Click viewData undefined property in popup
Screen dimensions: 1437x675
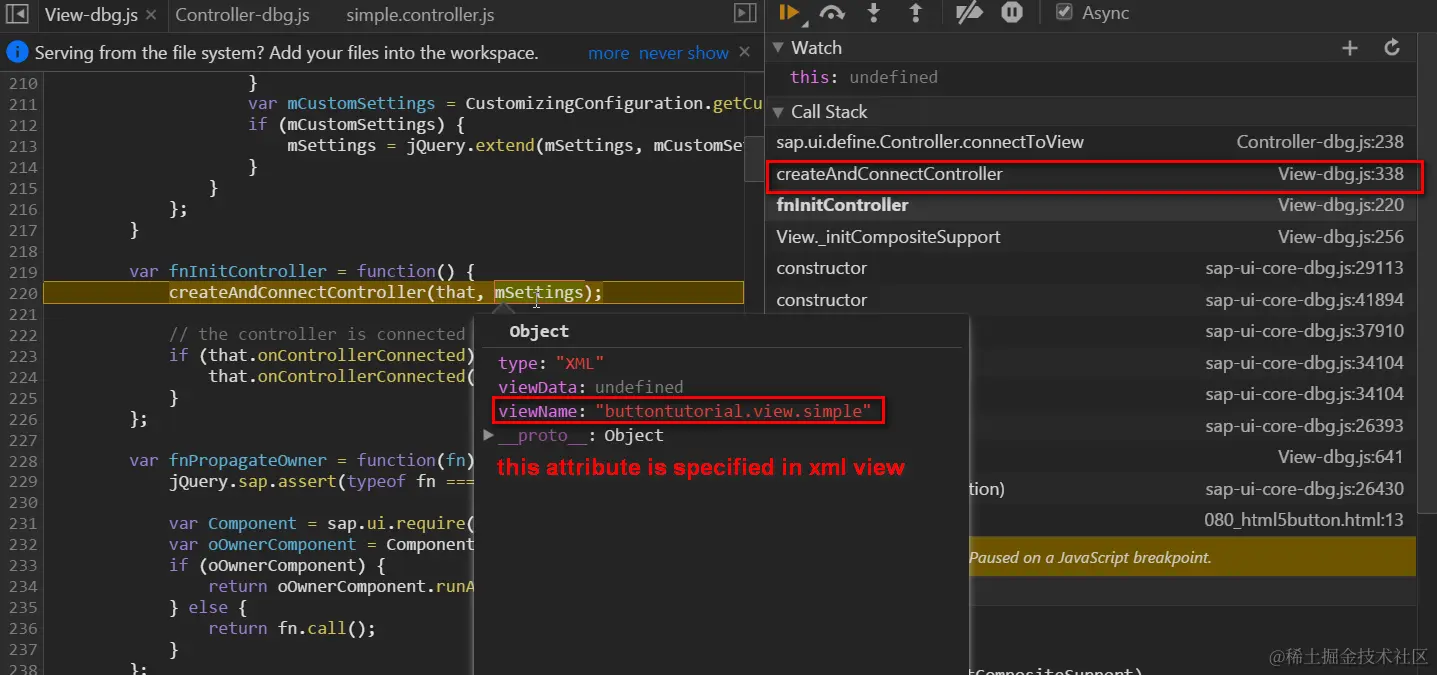click(x=591, y=387)
